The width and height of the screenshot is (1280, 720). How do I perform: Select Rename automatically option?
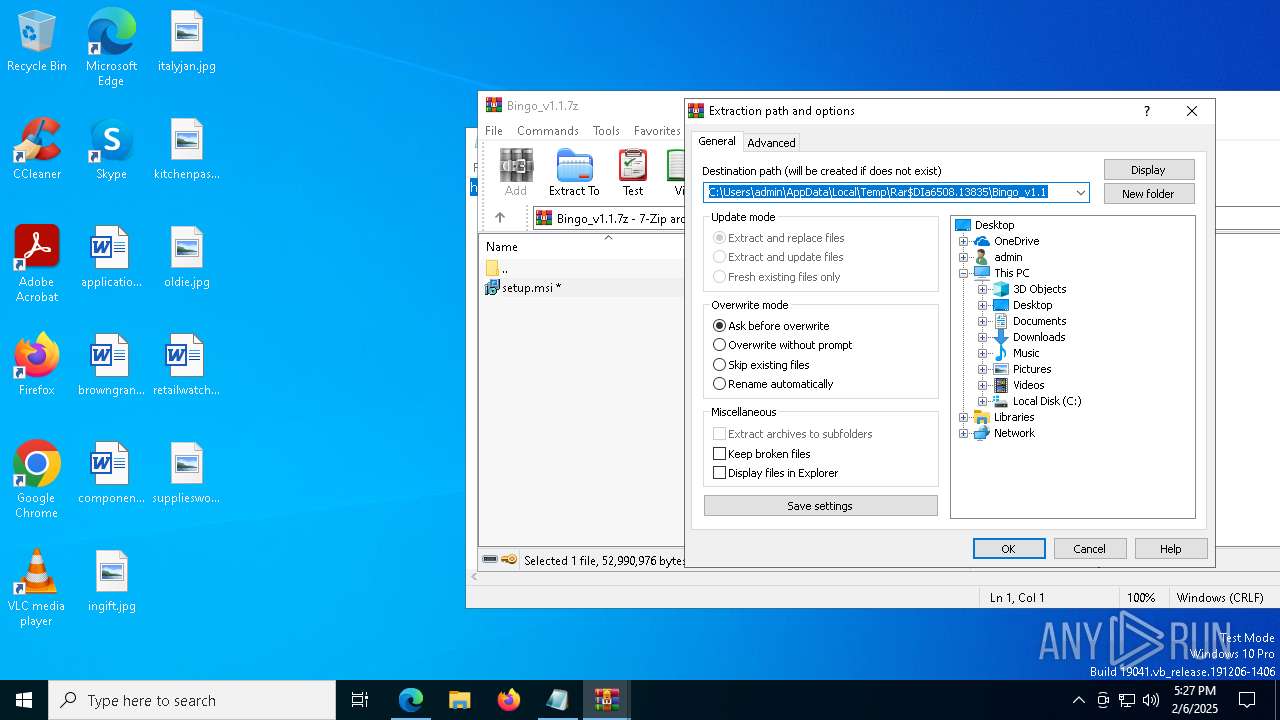(773, 384)
